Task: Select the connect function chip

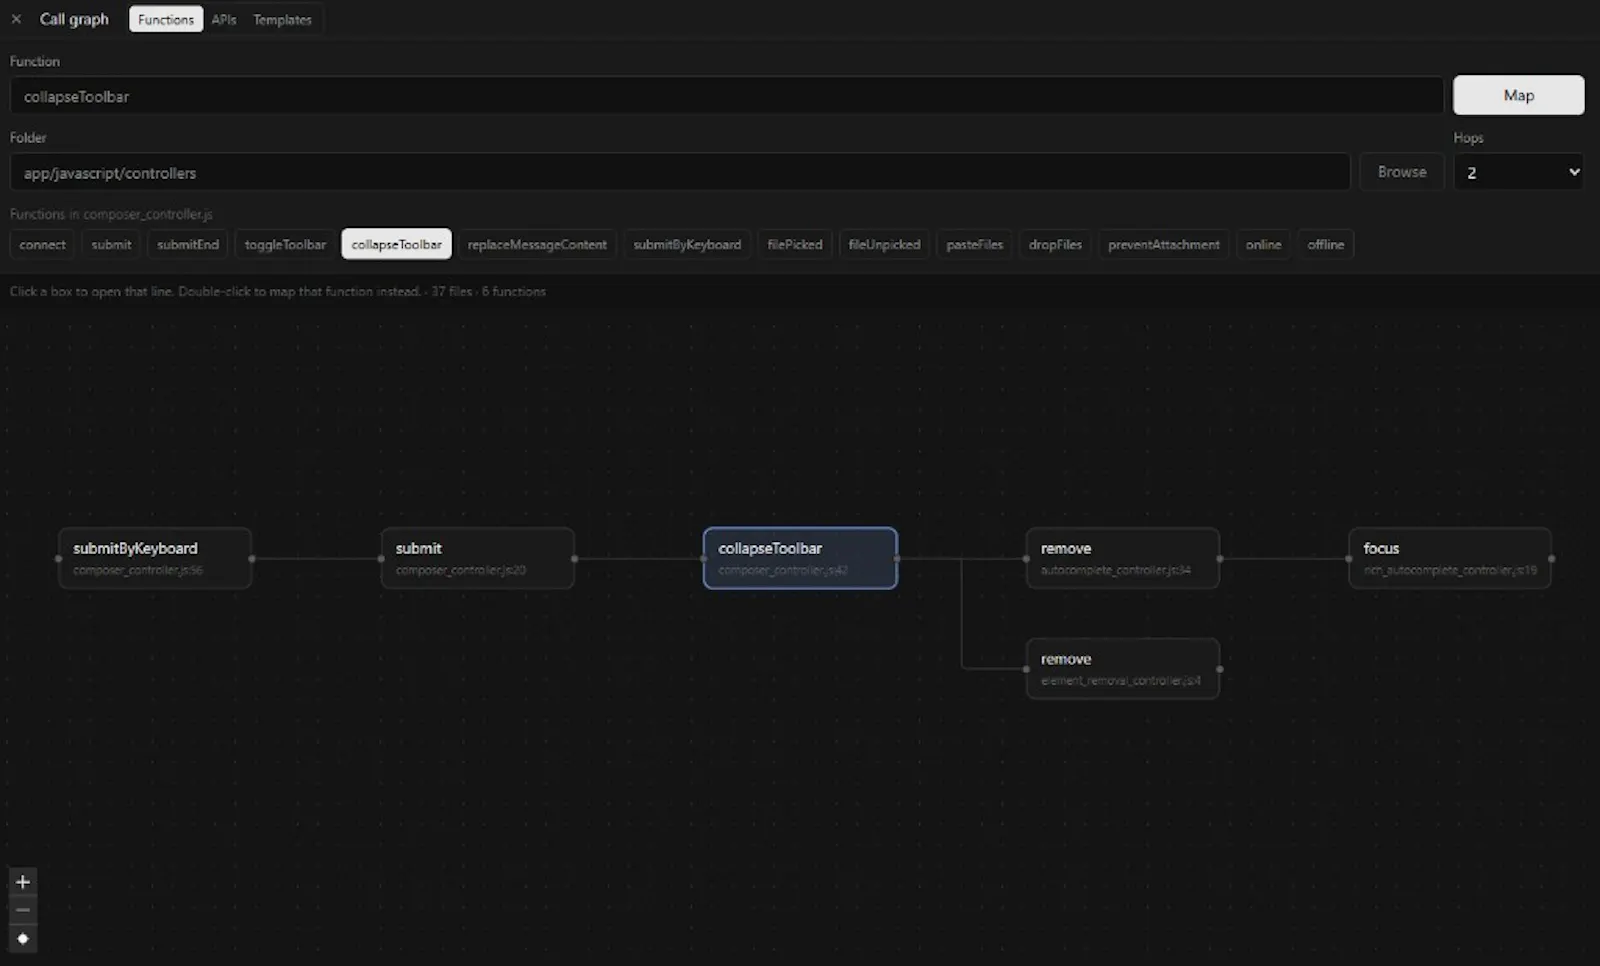Action: click(x=42, y=244)
